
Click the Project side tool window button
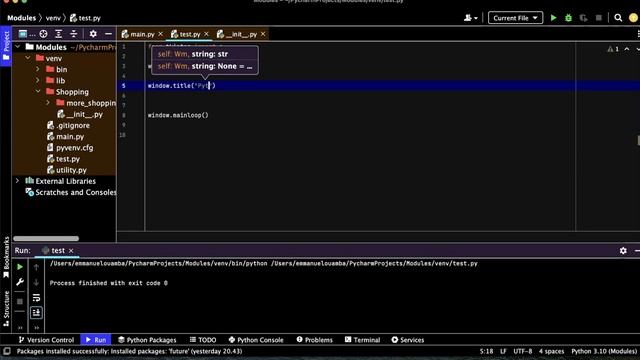(x=6, y=46)
